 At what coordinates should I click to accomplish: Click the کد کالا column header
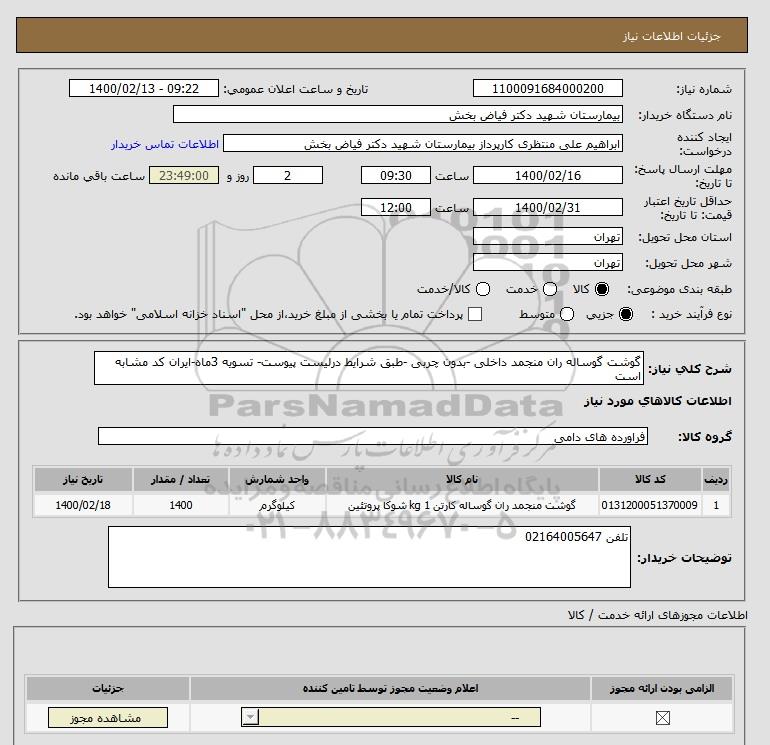click(x=650, y=479)
